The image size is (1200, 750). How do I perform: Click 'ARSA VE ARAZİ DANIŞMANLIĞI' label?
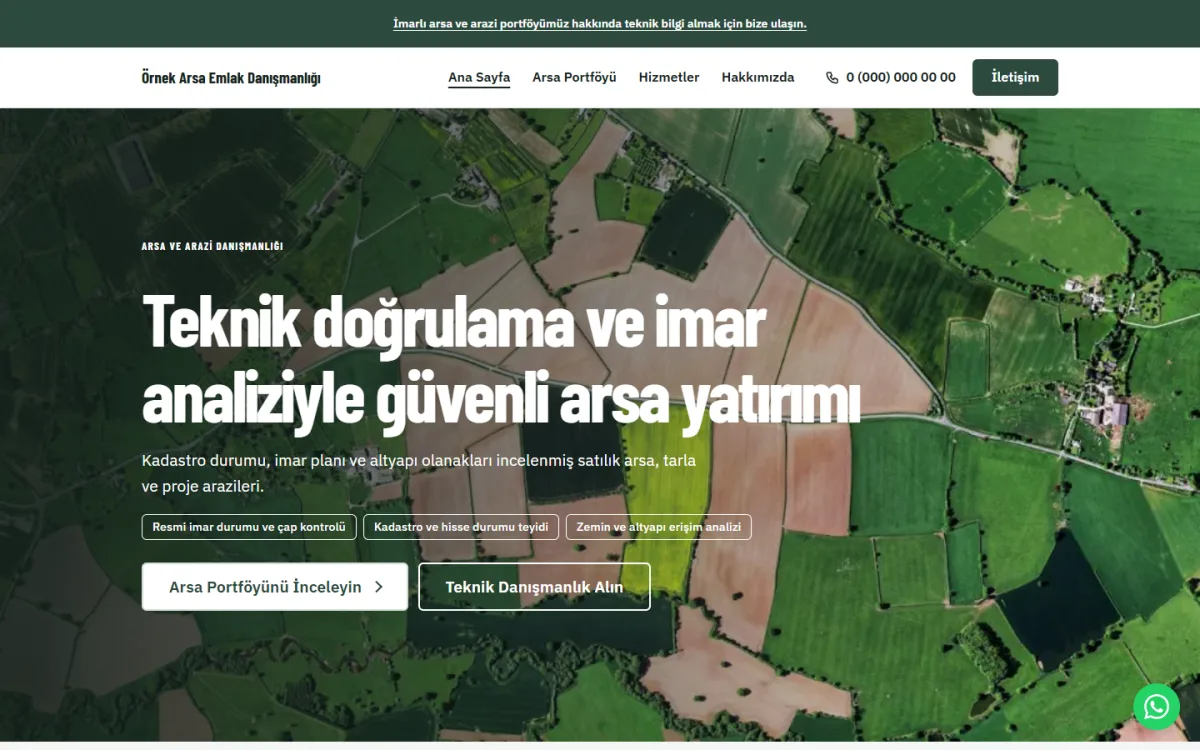point(212,246)
